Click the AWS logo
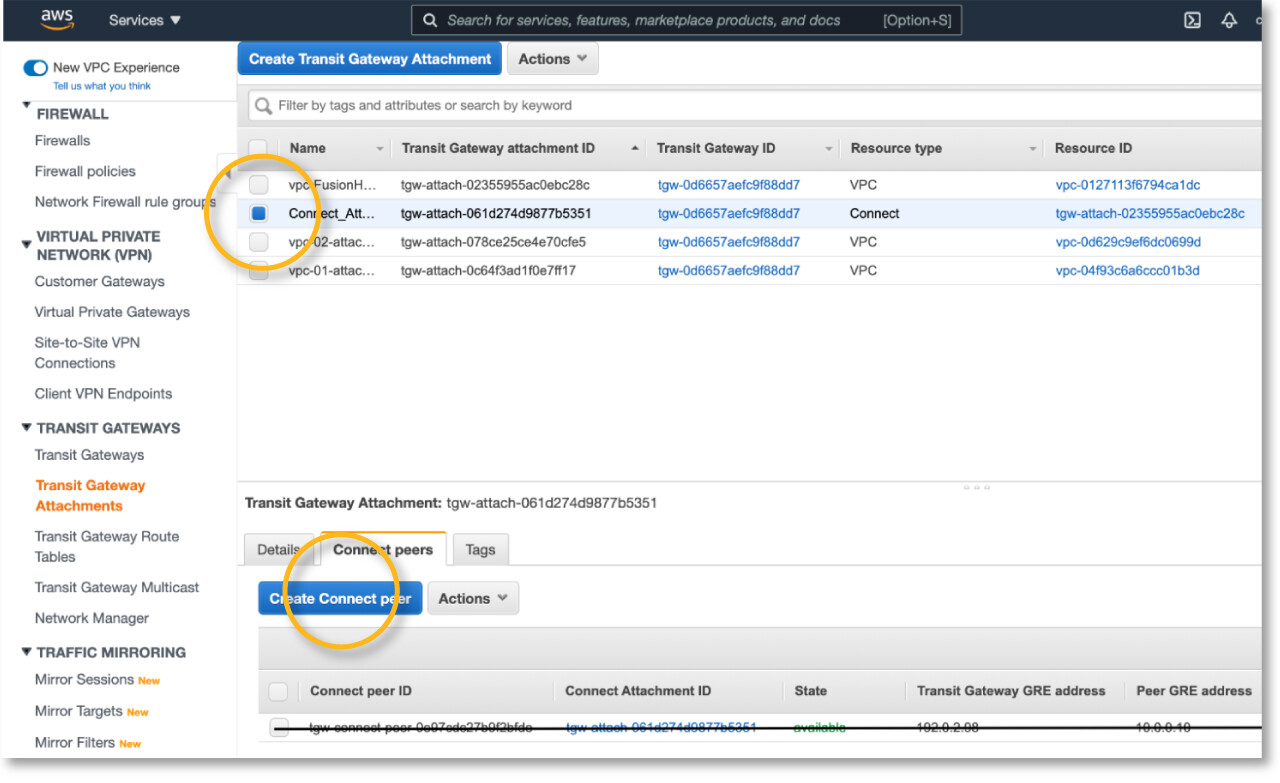Screen dimensions: 1280x783 click(57, 19)
